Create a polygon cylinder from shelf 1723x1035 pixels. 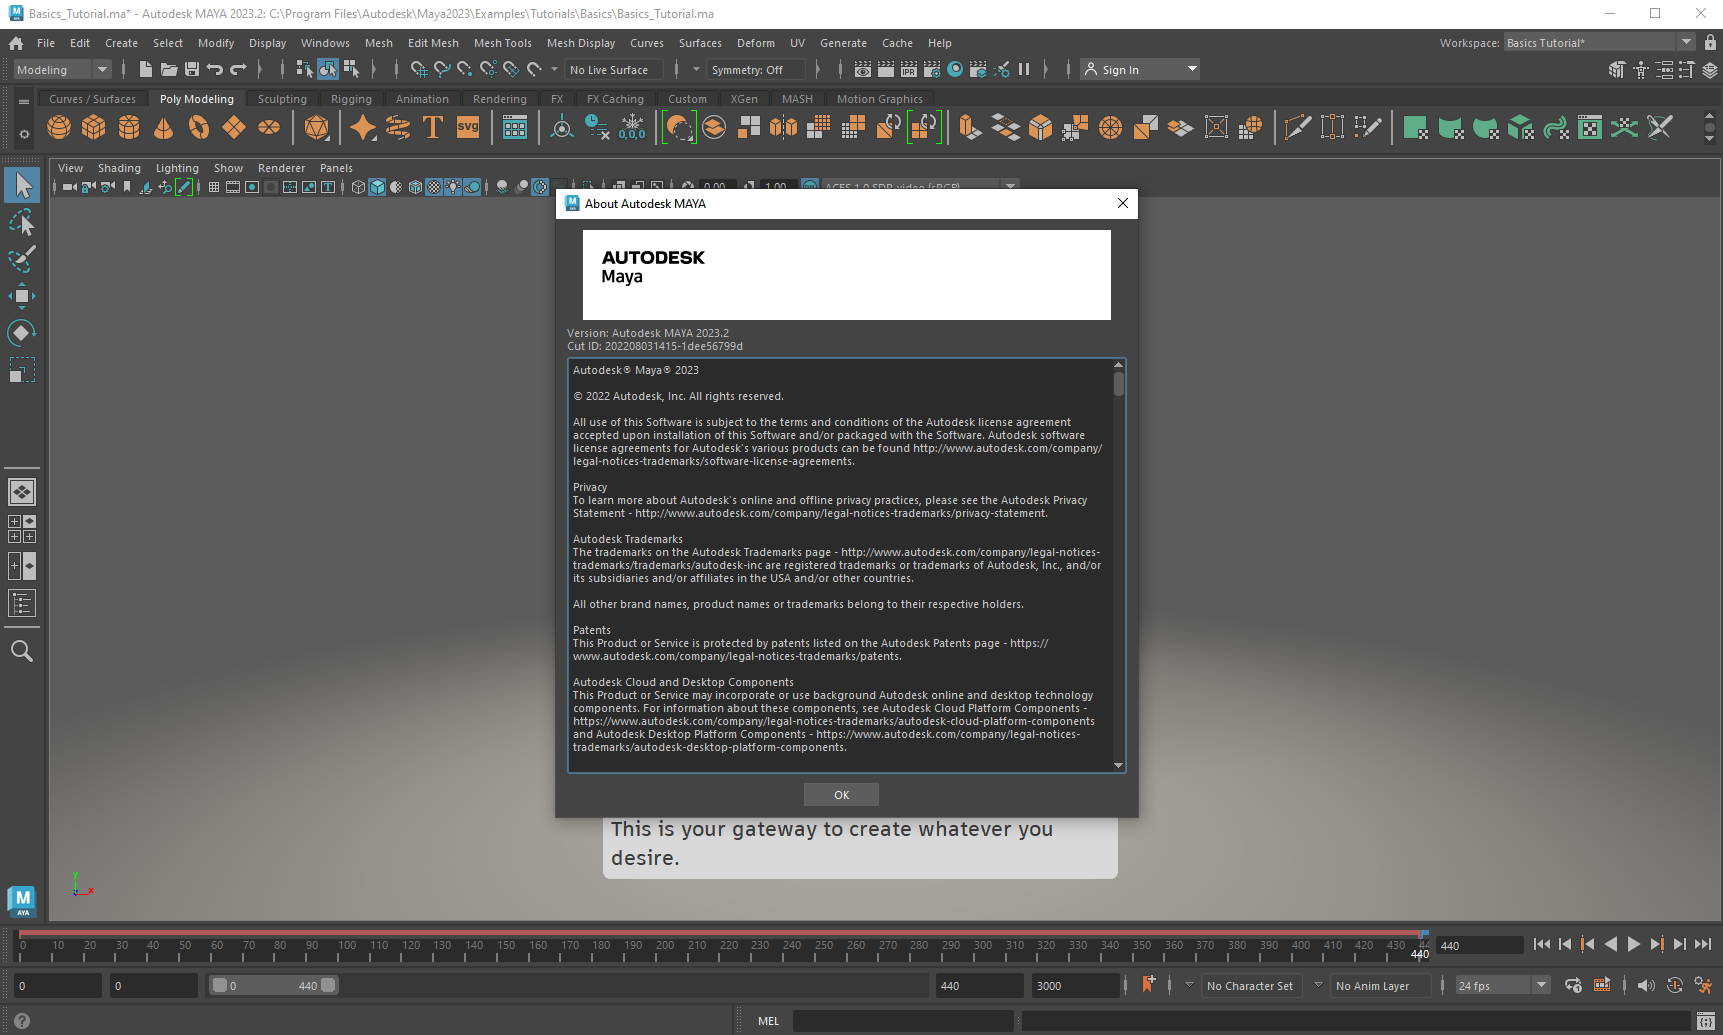(129, 127)
